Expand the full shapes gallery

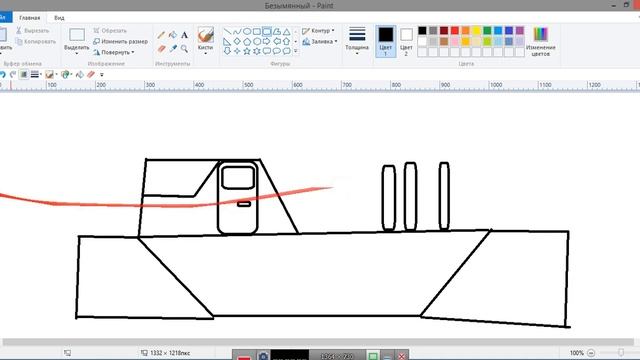coord(296,51)
